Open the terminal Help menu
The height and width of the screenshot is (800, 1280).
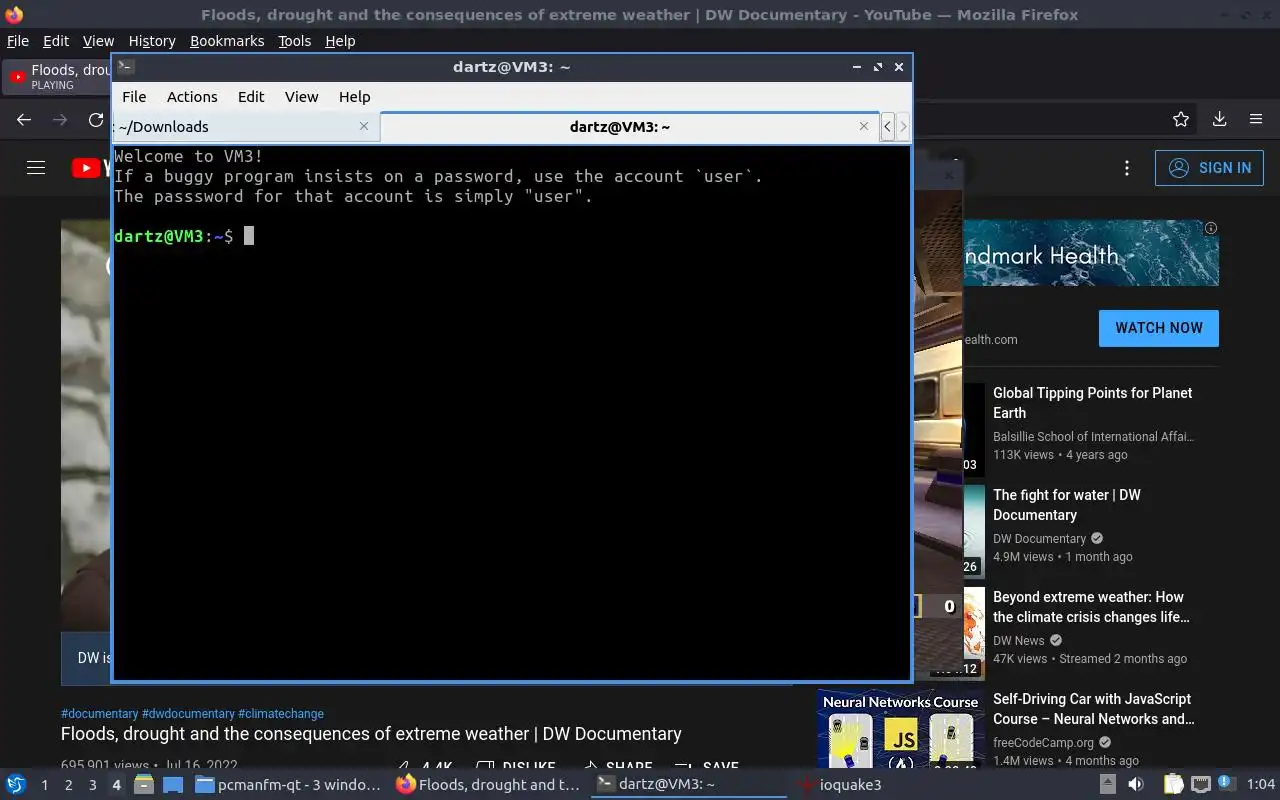click(x=355, y=97)
